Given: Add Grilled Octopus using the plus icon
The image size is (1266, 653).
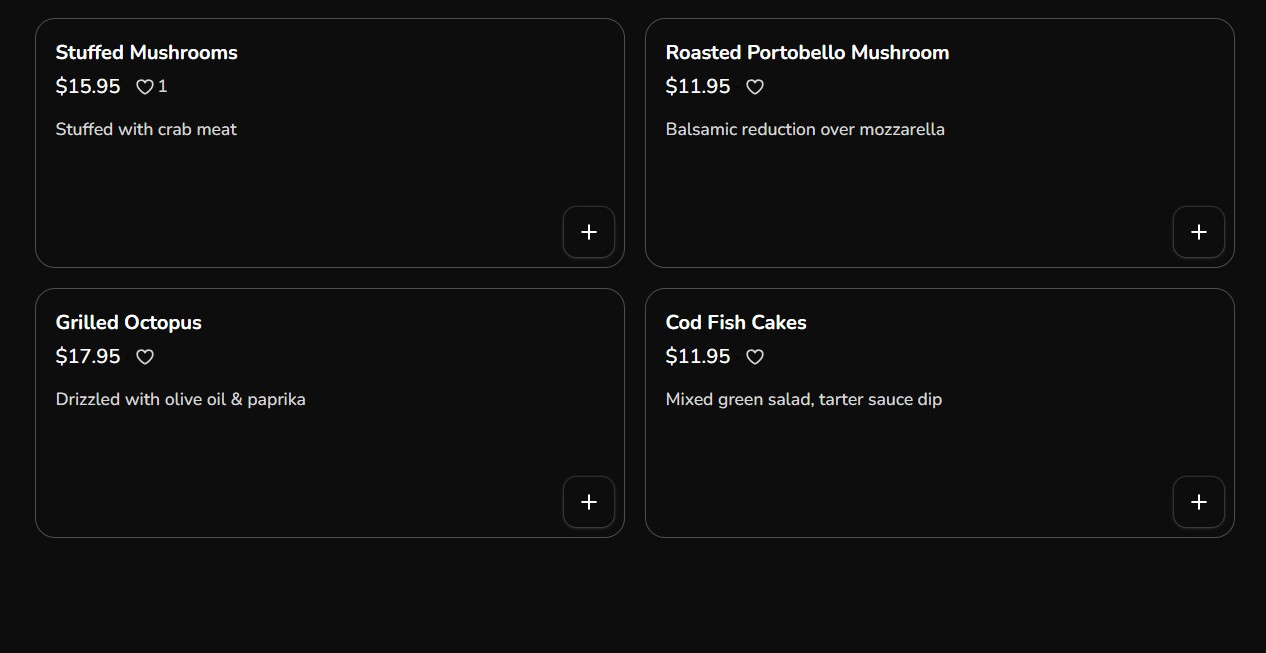Looking at the screenshot, I should [589, 502].
